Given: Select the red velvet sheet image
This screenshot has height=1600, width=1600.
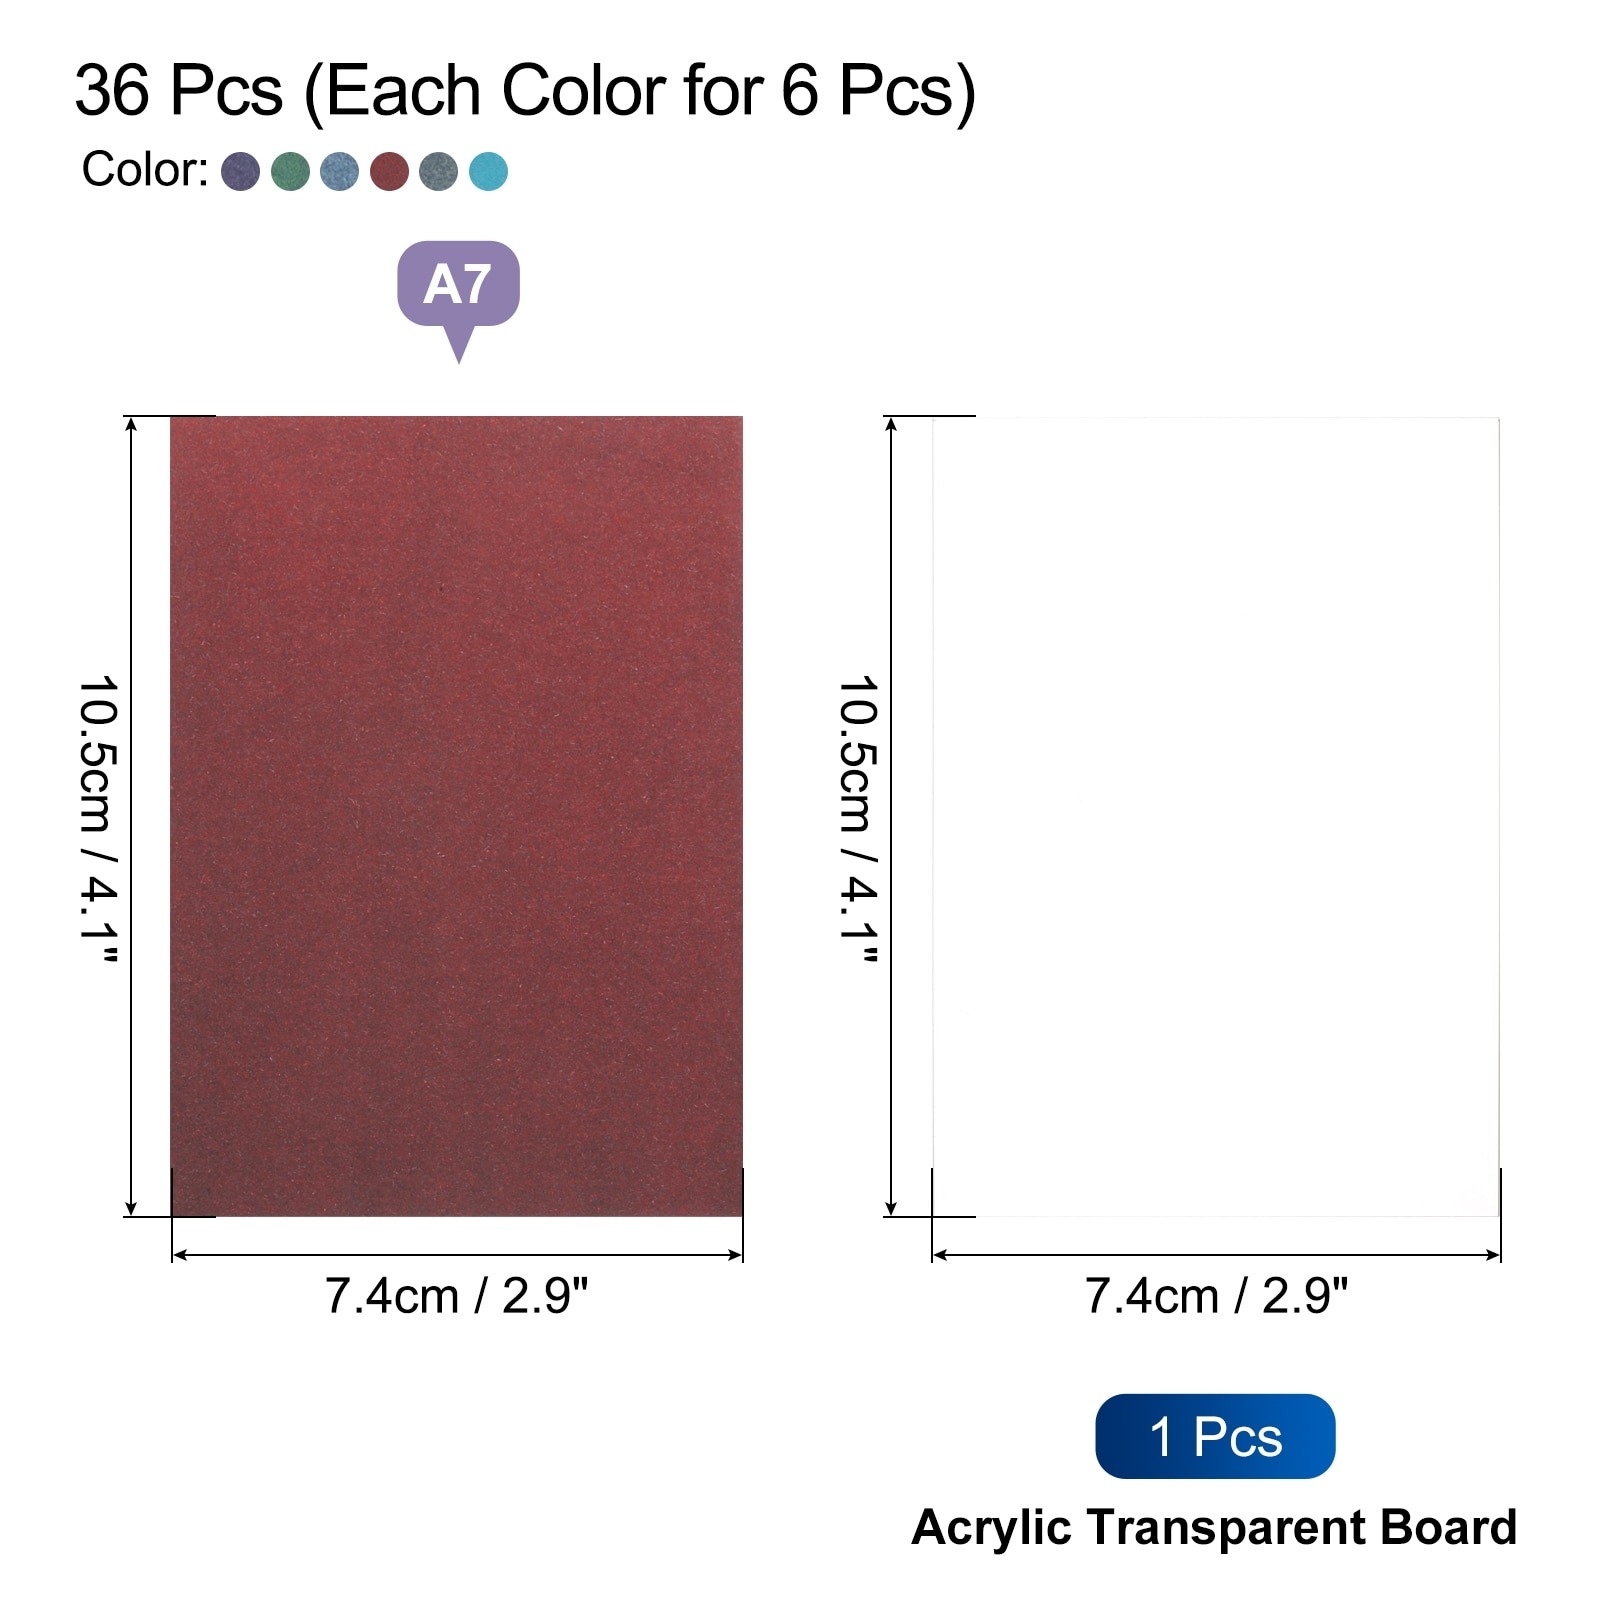Looking at the screenshot, I should click(457, 815).
